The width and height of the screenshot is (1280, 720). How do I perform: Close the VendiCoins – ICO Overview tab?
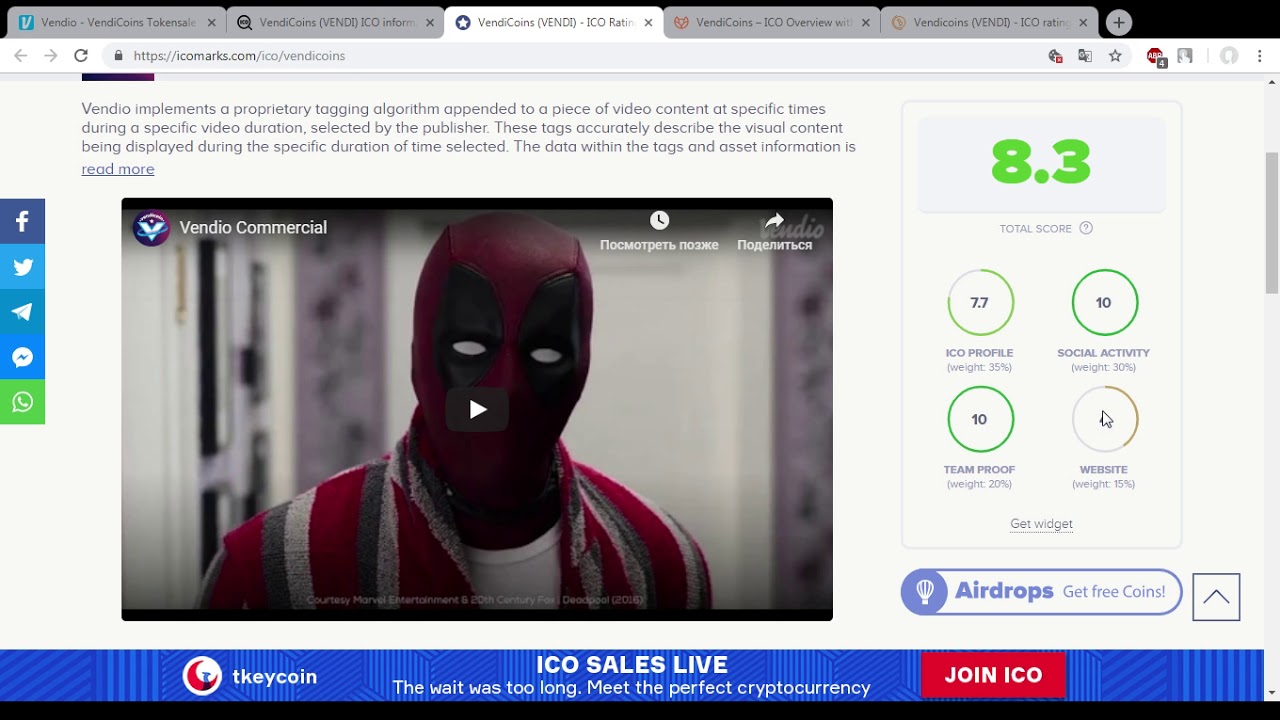coord(865,22)
